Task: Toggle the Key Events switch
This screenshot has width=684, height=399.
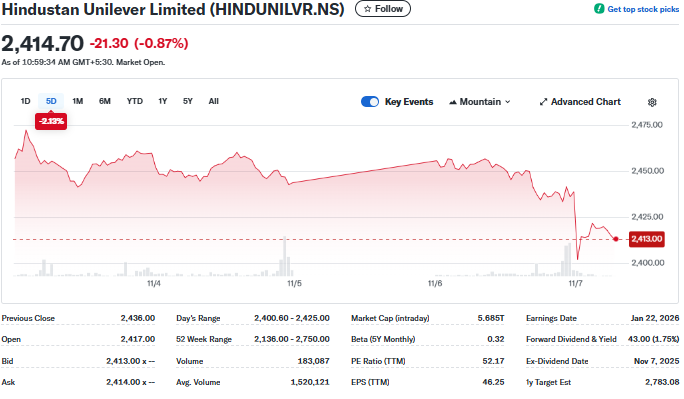Action: coord(370,102)
